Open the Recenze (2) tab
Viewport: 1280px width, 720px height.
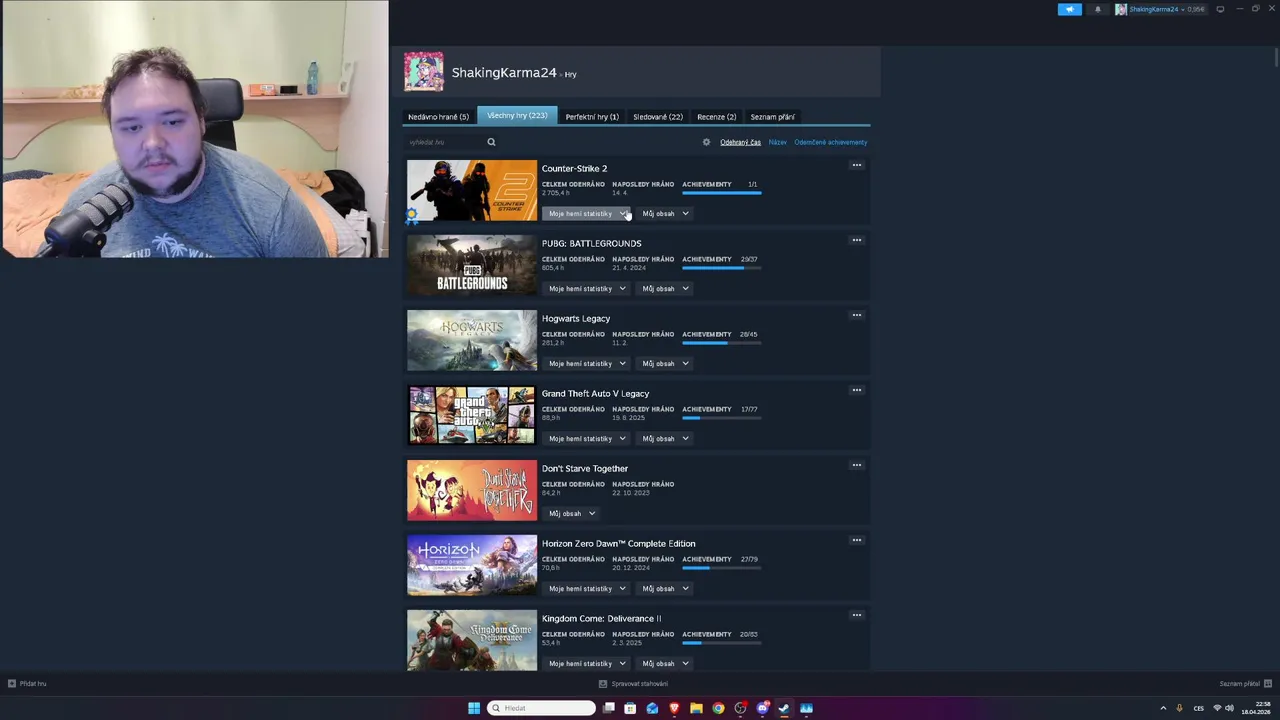click(716, 117)
